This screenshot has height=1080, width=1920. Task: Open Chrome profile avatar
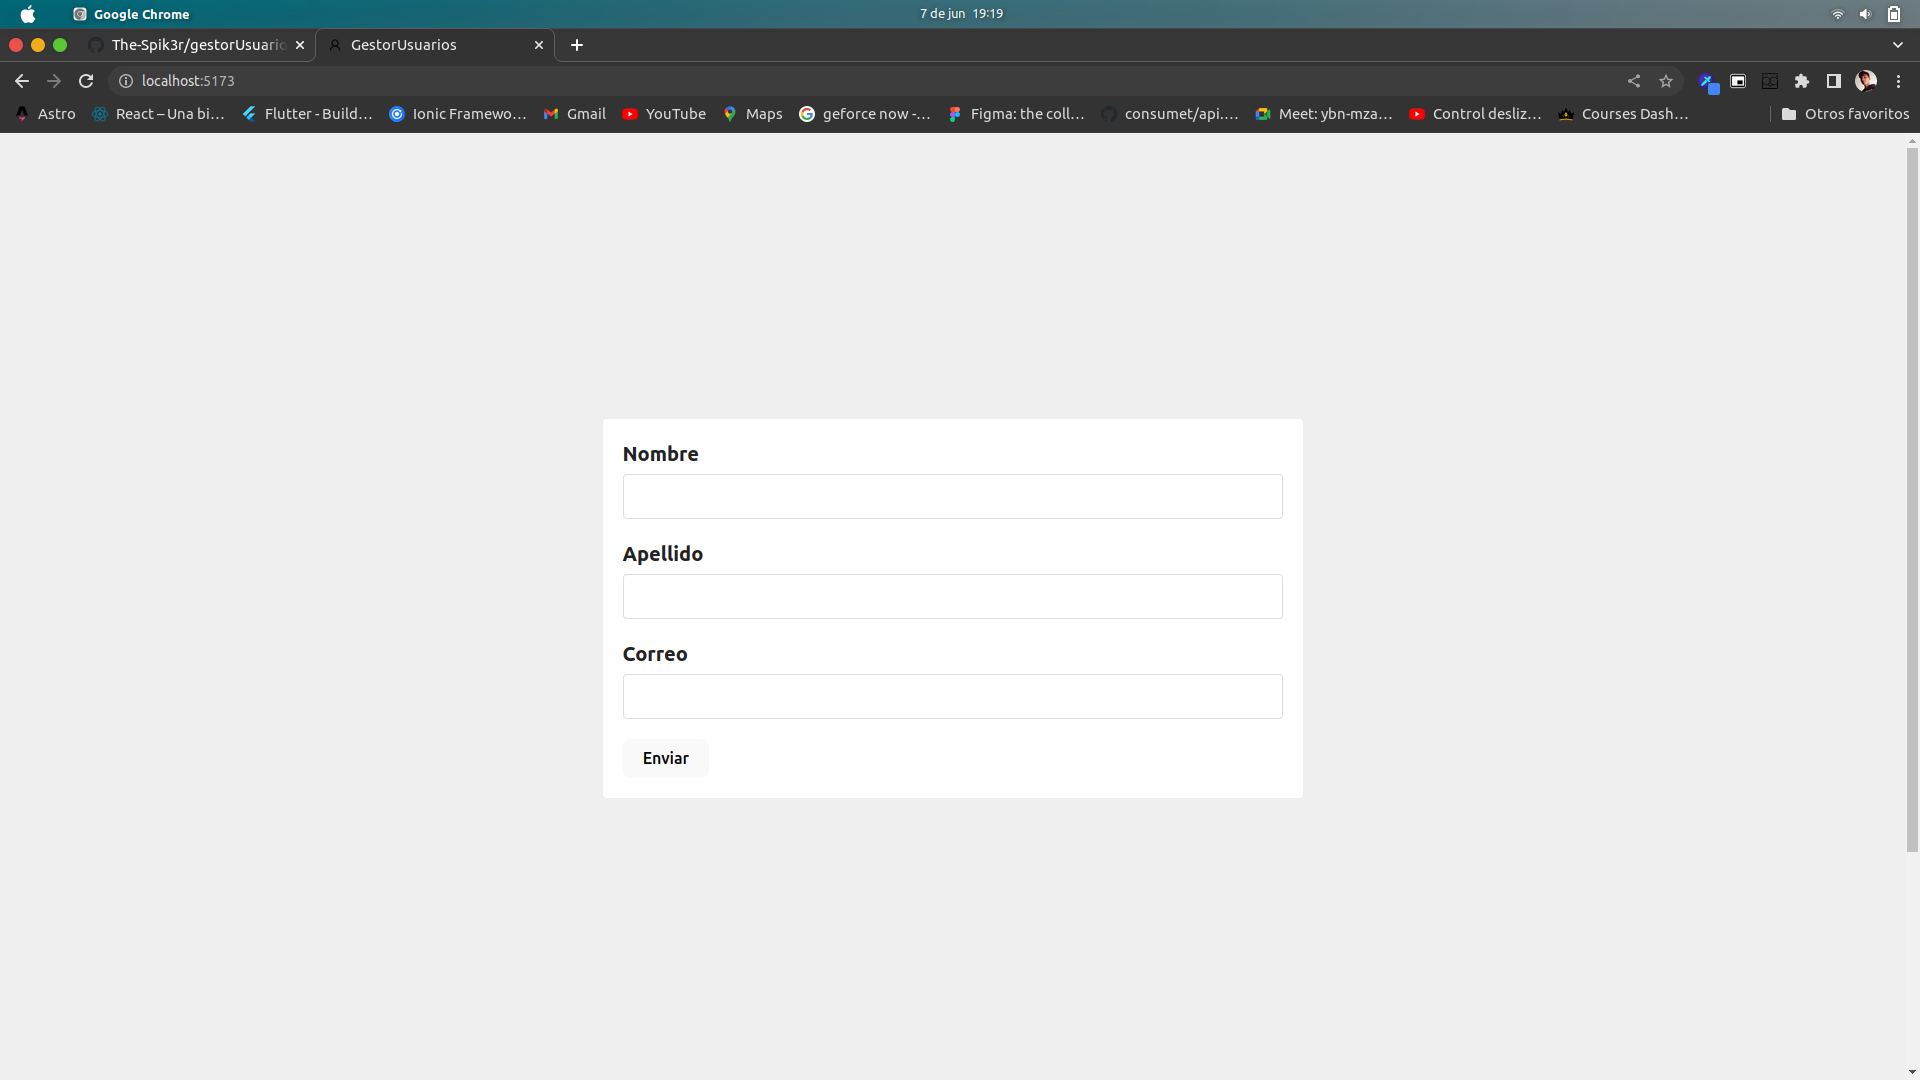coord(1866,81)
